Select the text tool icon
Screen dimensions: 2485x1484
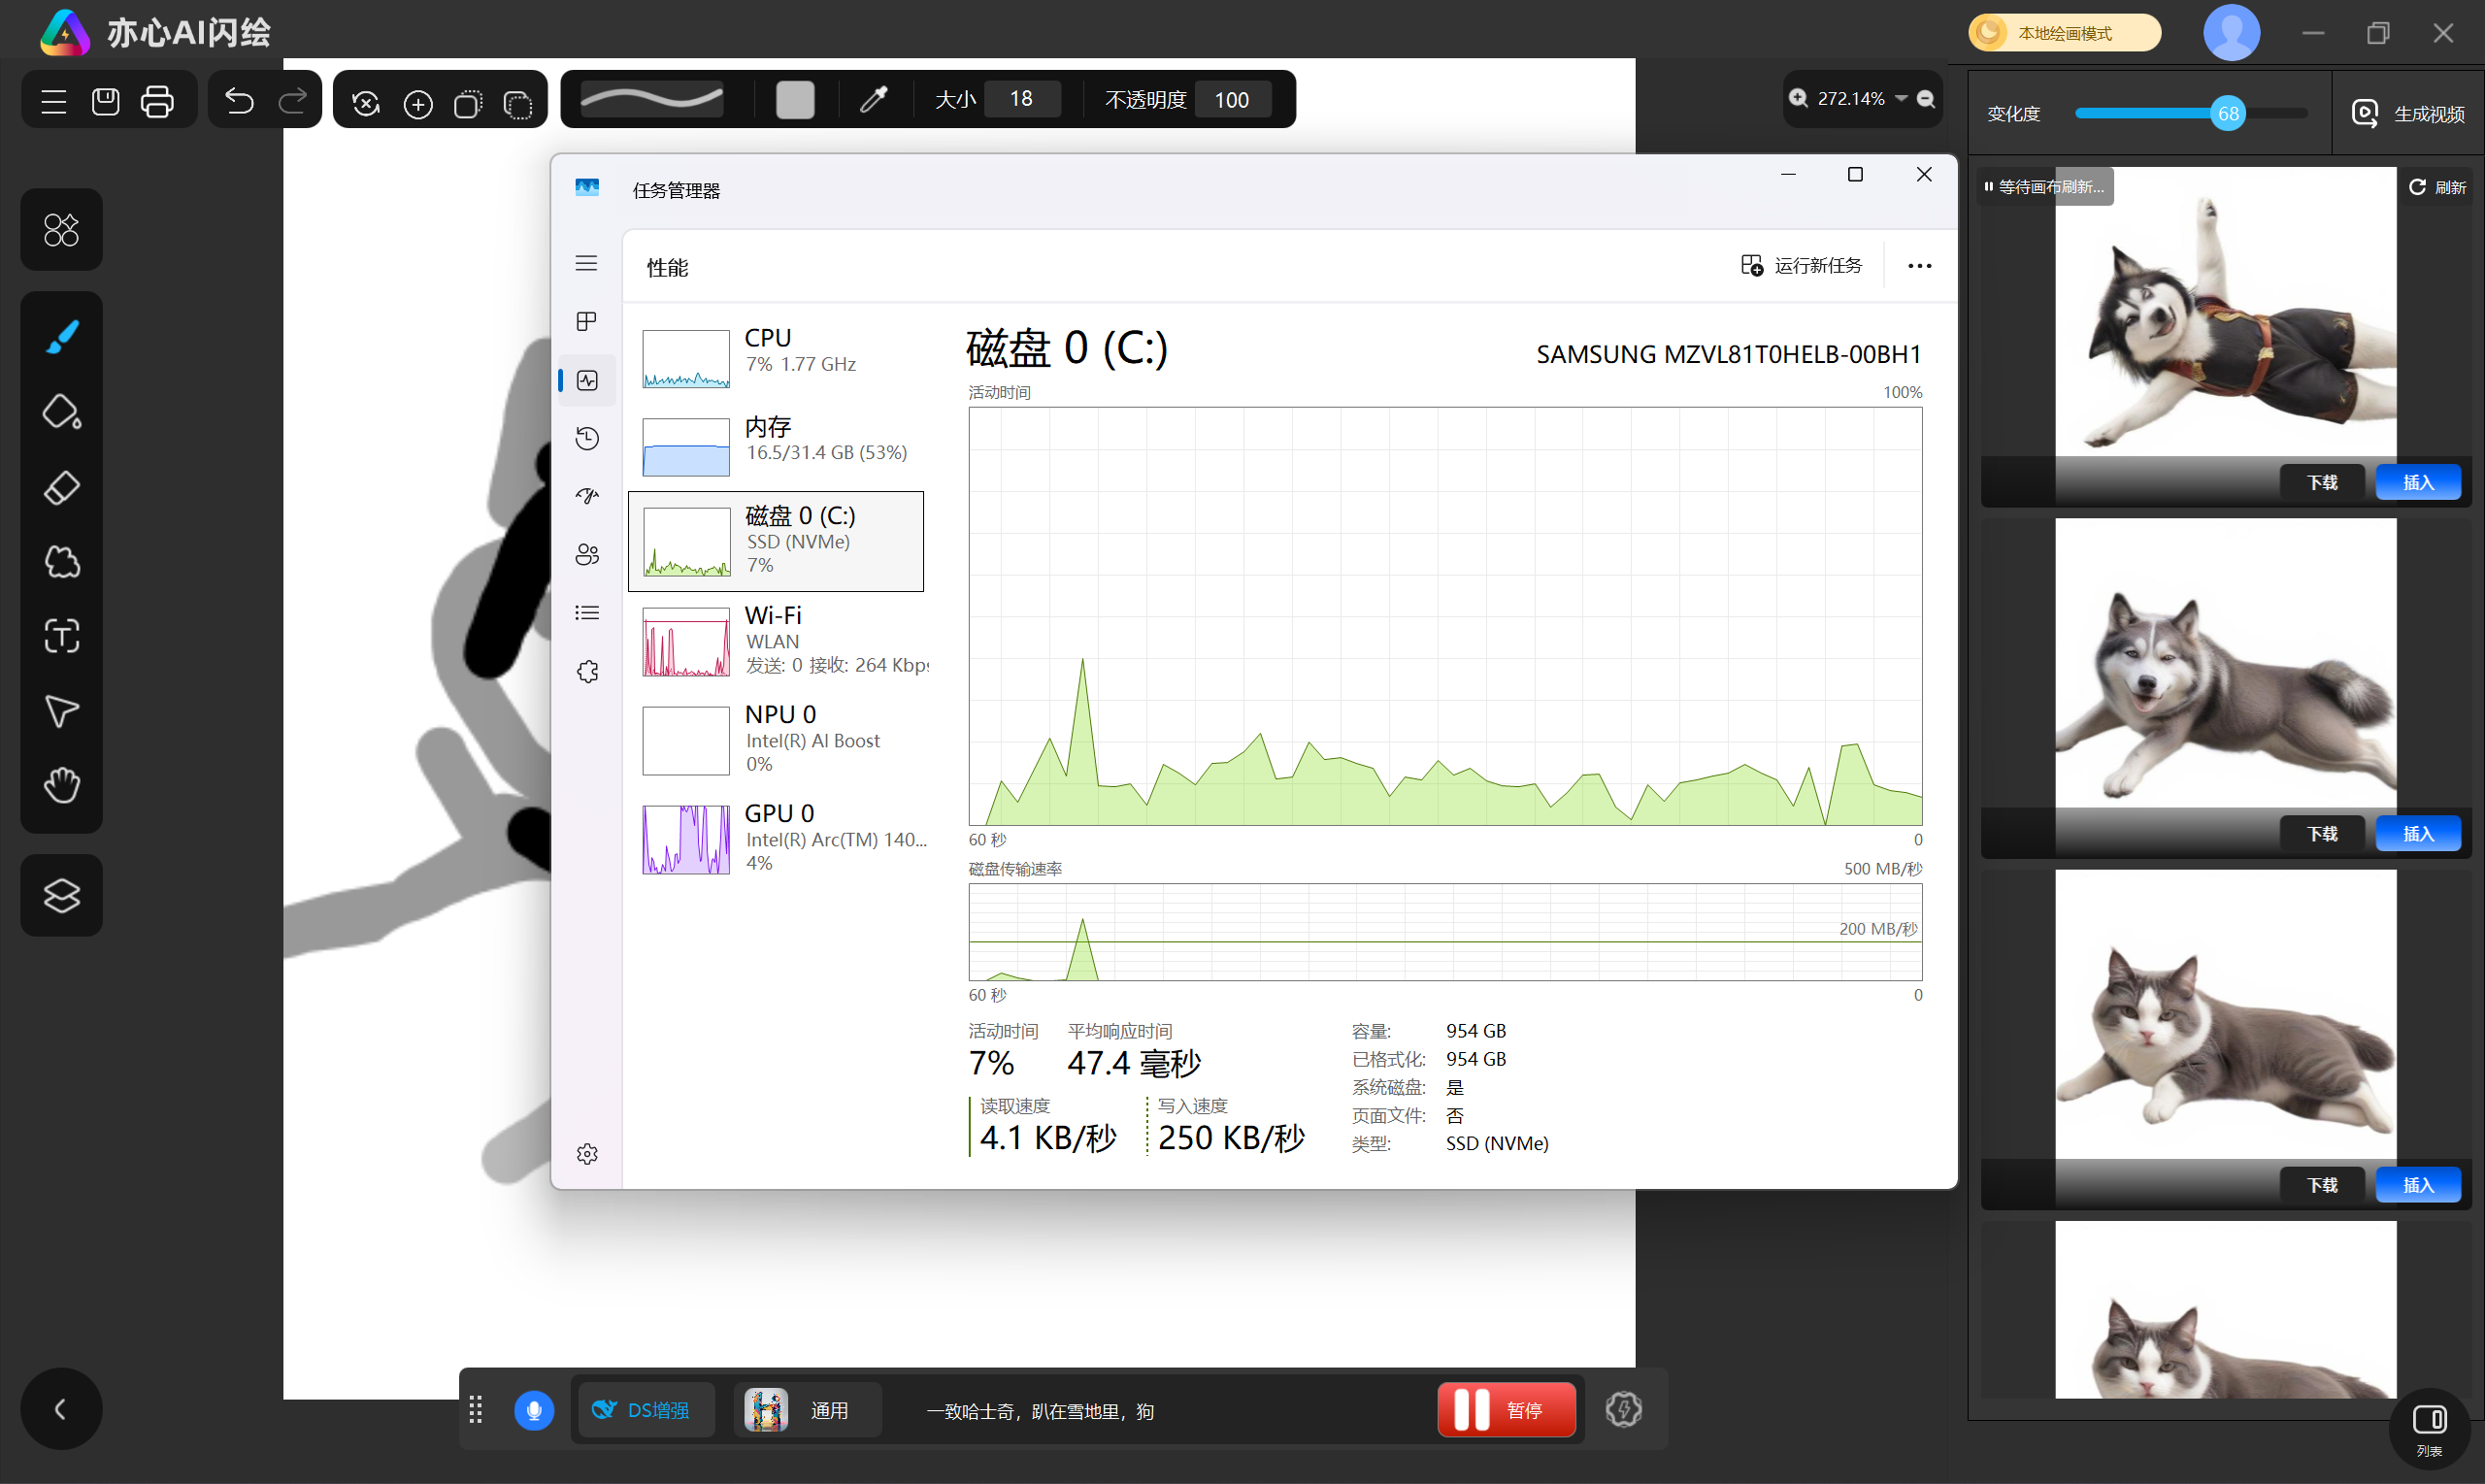pyautogui.click(x=62, y=636)
